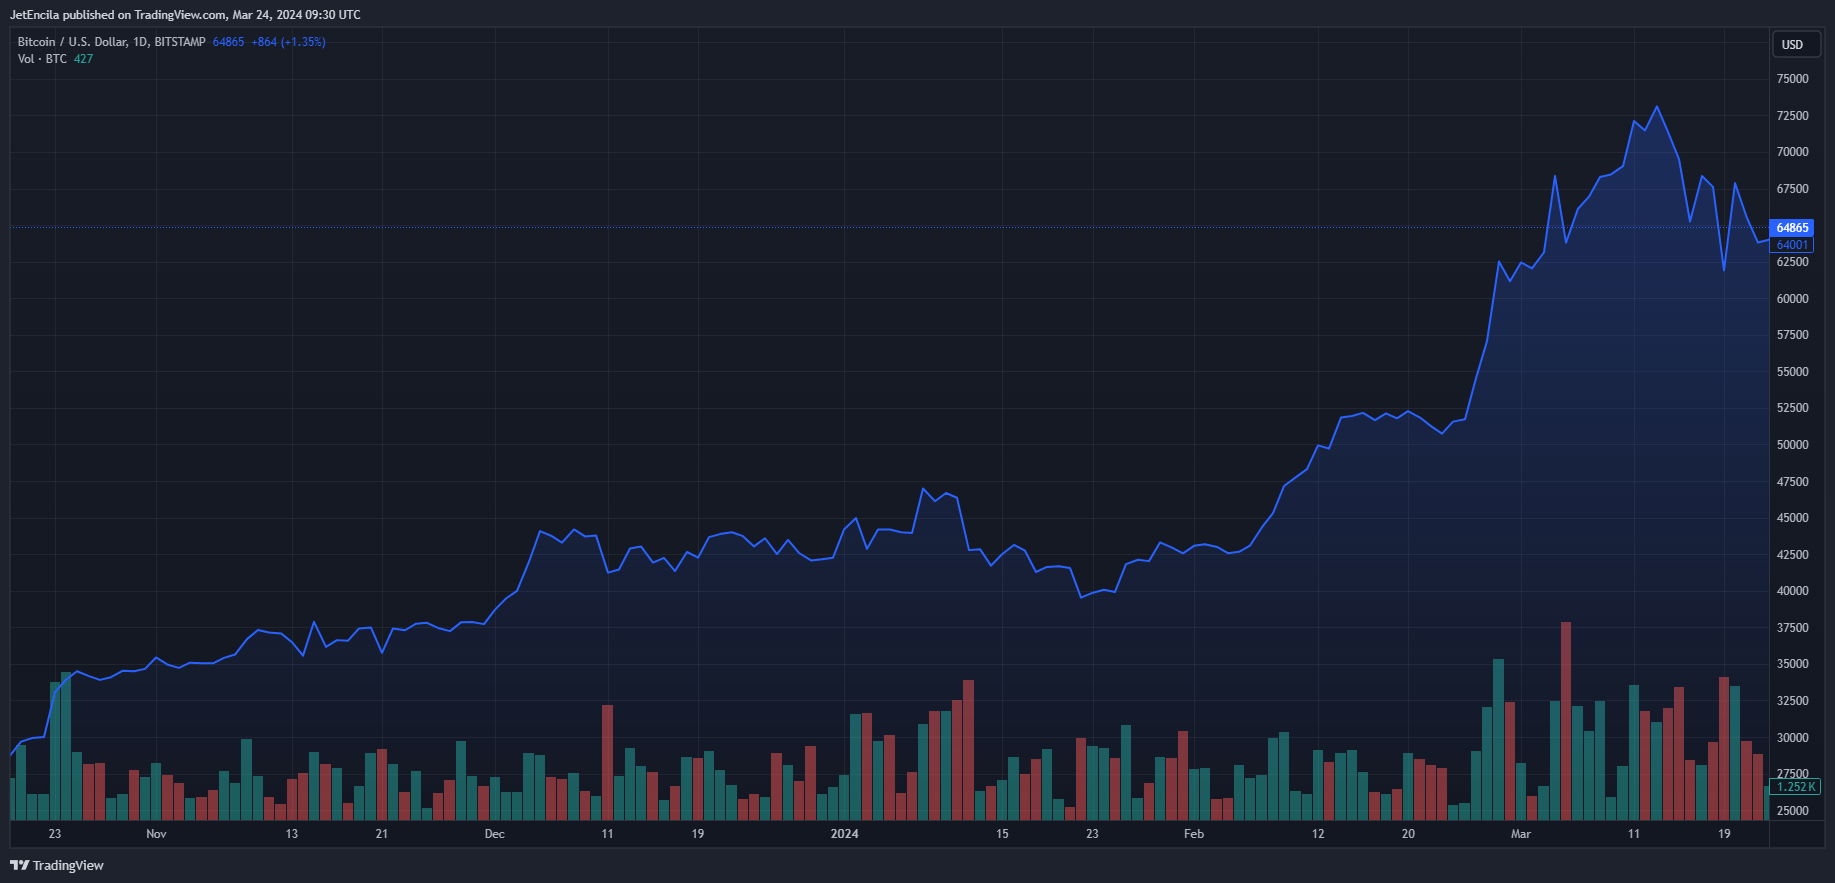
Task: Click the 75000 level on the price scale
Action: click(1792, 79)
